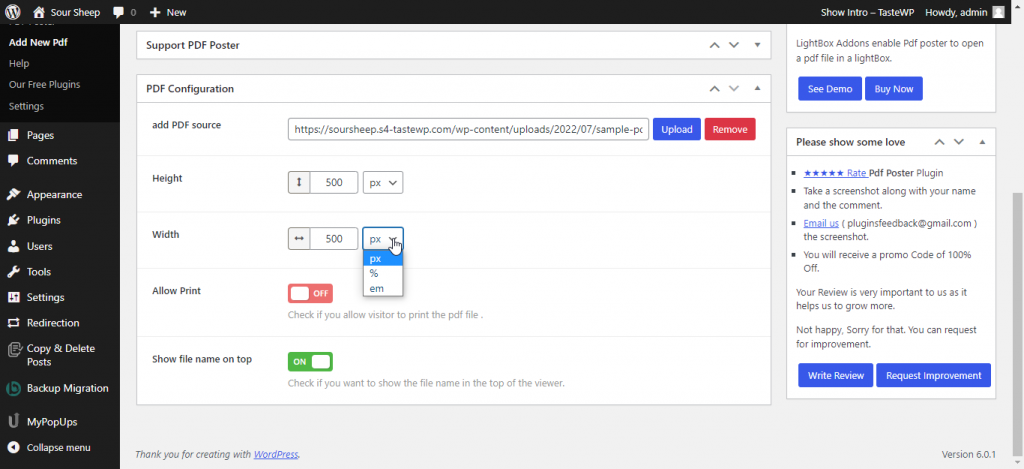Click the Sour Sheep home icon
Image resolution: width=1024 pixels, height=469 pixels.
point(39,12)
